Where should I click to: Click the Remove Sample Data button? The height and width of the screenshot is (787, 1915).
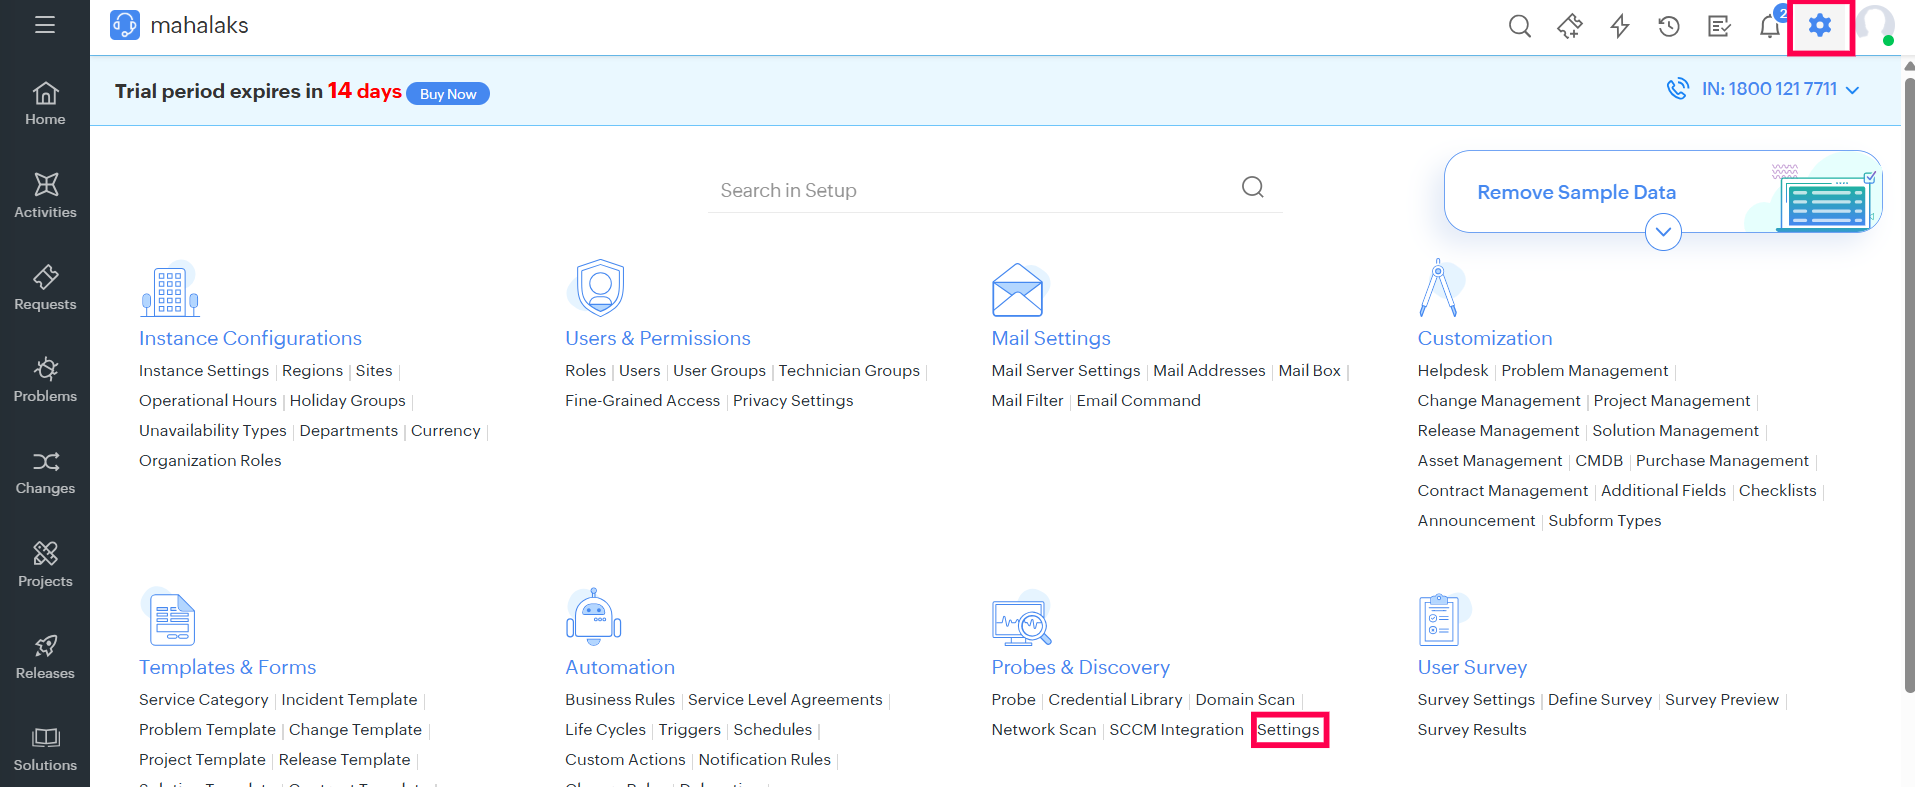[x=1576, y=192]
